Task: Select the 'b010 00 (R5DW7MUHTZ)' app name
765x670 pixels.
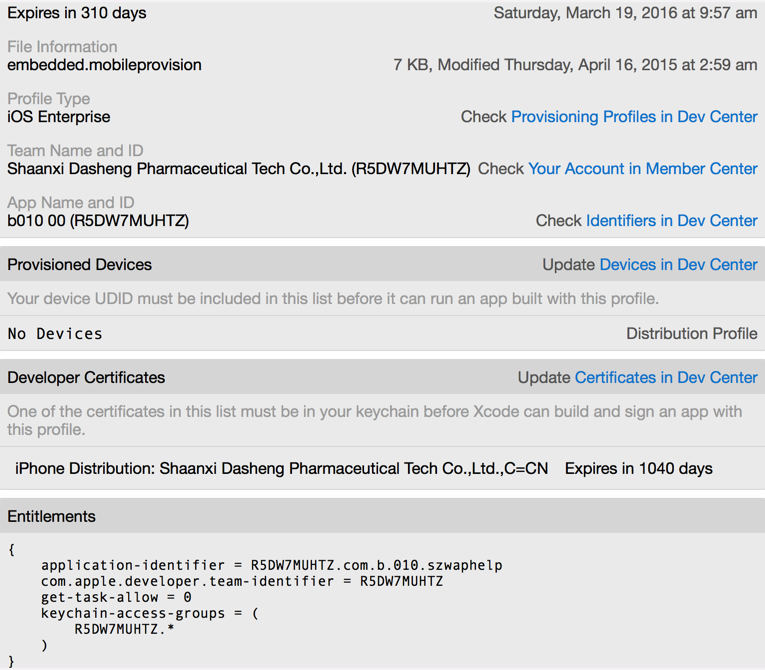Action: [x=98, y=221]
